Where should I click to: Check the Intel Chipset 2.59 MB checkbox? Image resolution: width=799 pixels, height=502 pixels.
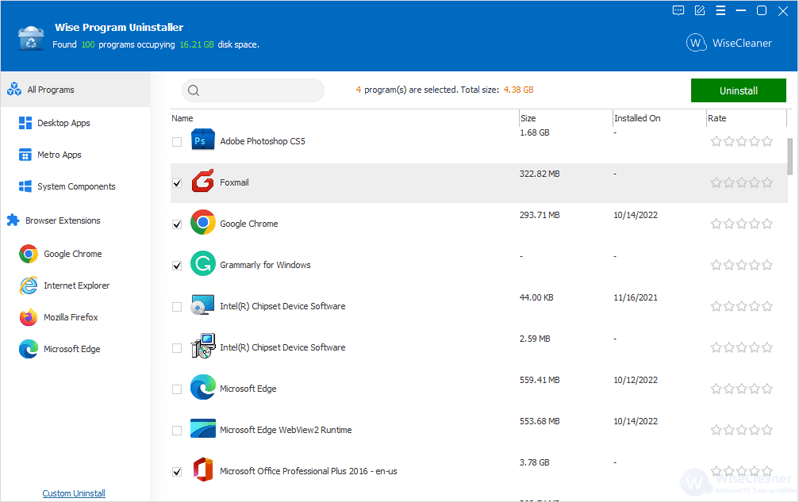(x=177, y=348)
